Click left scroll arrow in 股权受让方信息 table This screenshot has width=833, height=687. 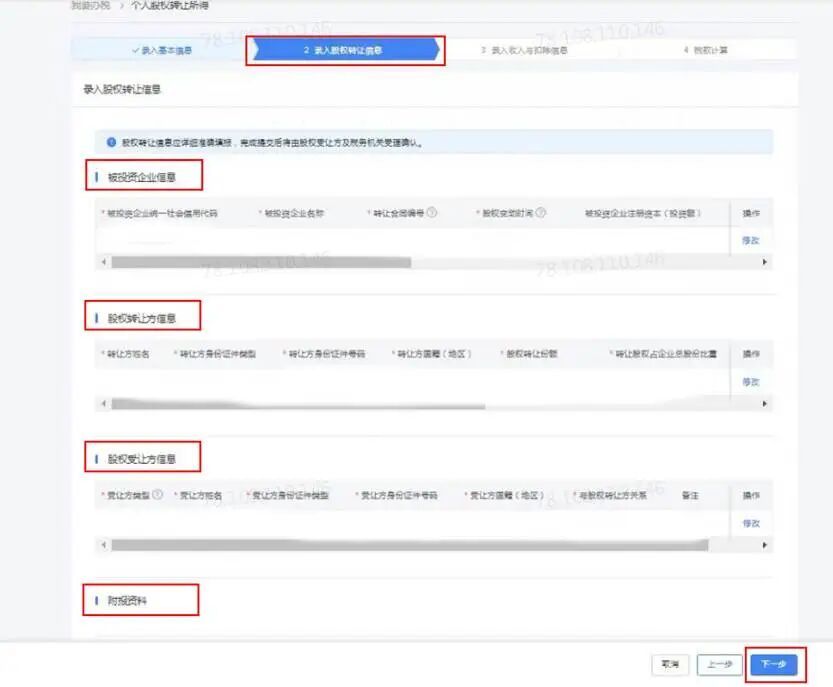pyautogui.click(x=104, y=545)
